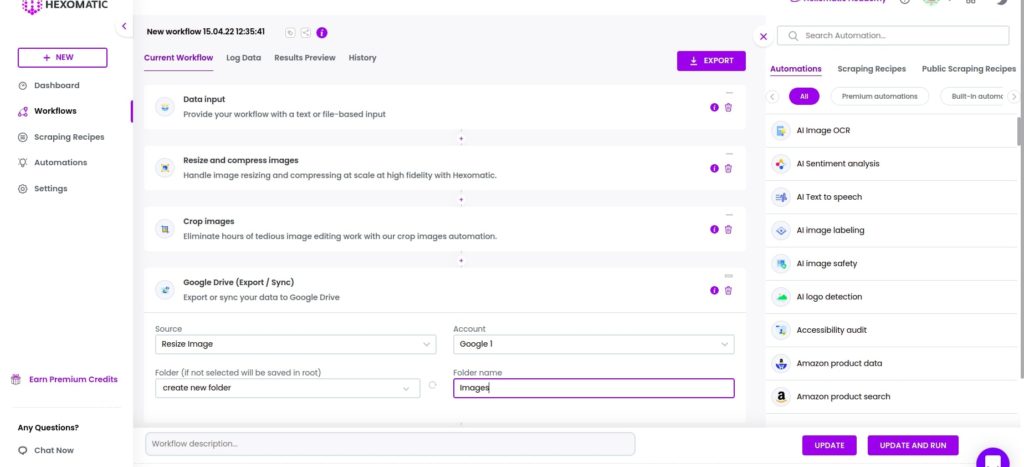Open the Source dropdown showing Resize Image
Screen dimensions: 1024x467
(x=295, y=344)
